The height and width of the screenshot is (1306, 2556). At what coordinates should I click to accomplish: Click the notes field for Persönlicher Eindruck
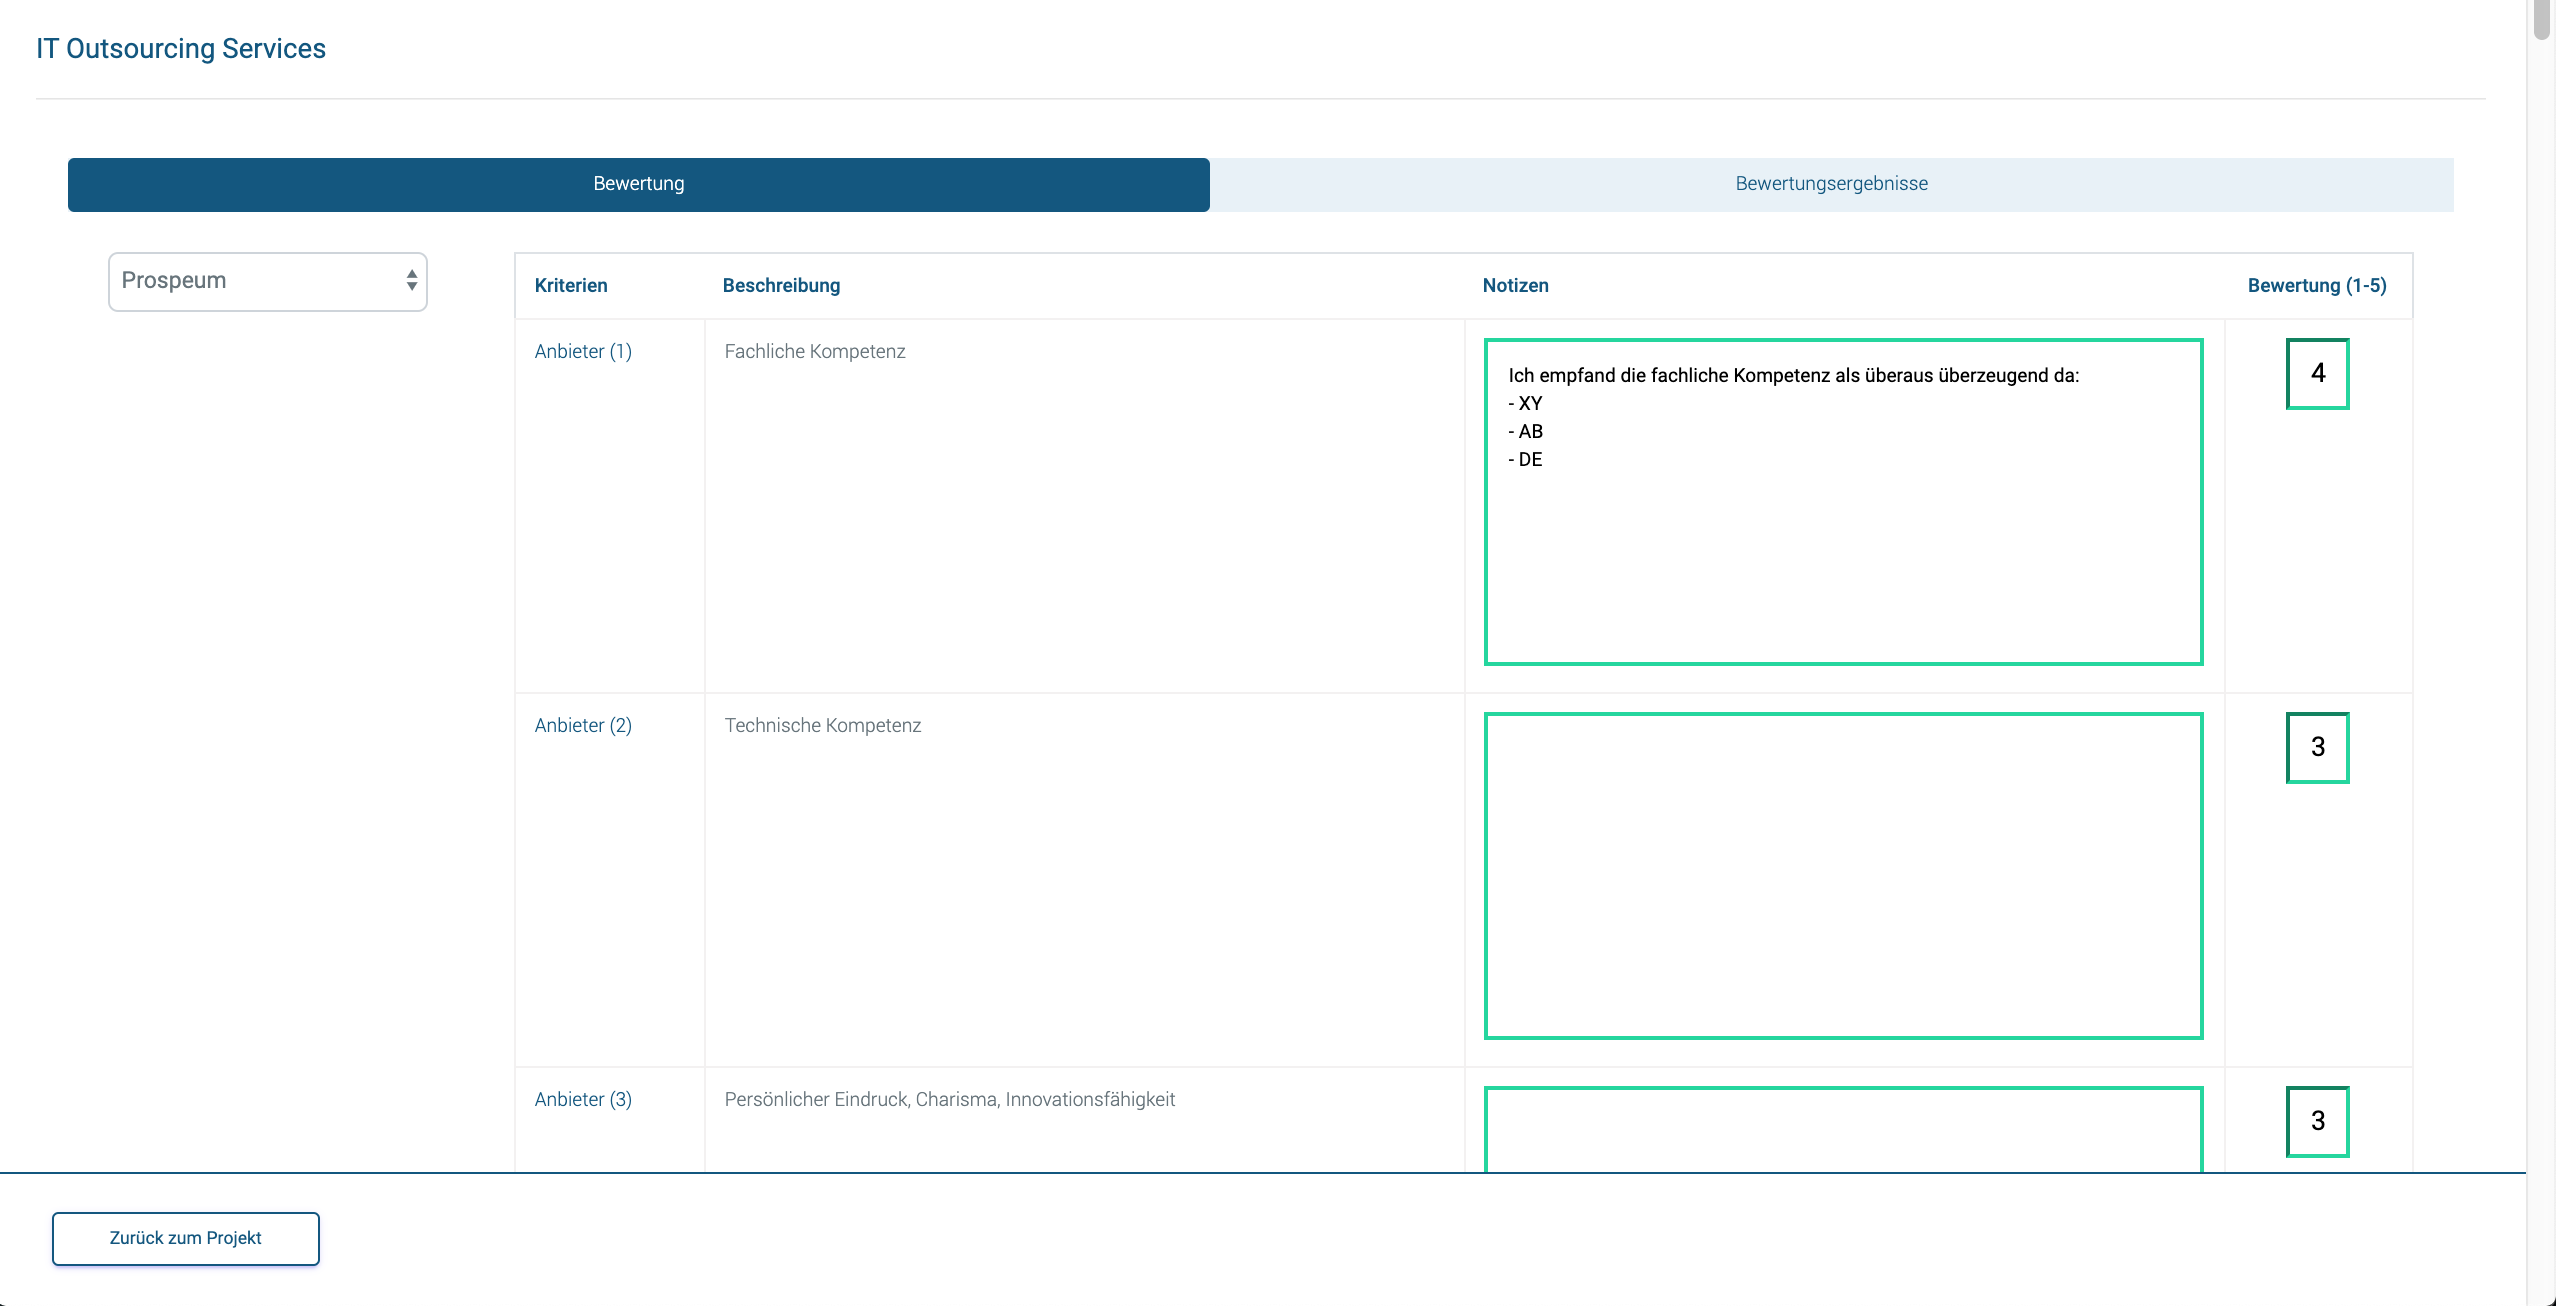tap(1843, 1130)
